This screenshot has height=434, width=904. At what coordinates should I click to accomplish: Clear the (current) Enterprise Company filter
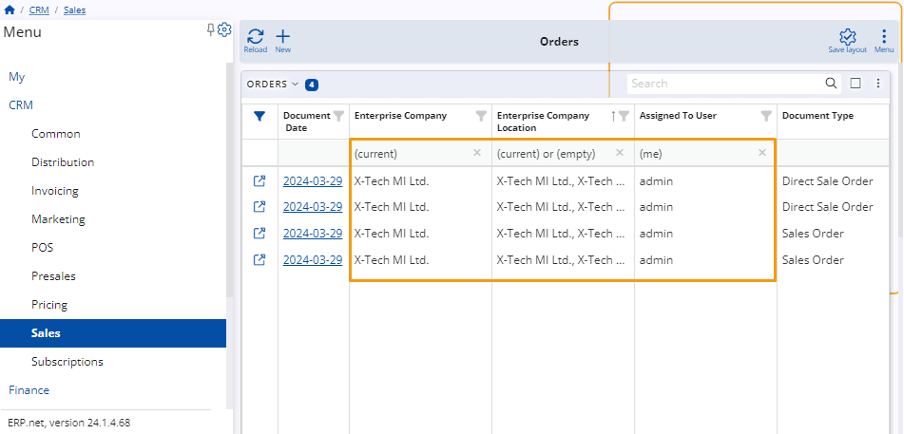point(477,153)
